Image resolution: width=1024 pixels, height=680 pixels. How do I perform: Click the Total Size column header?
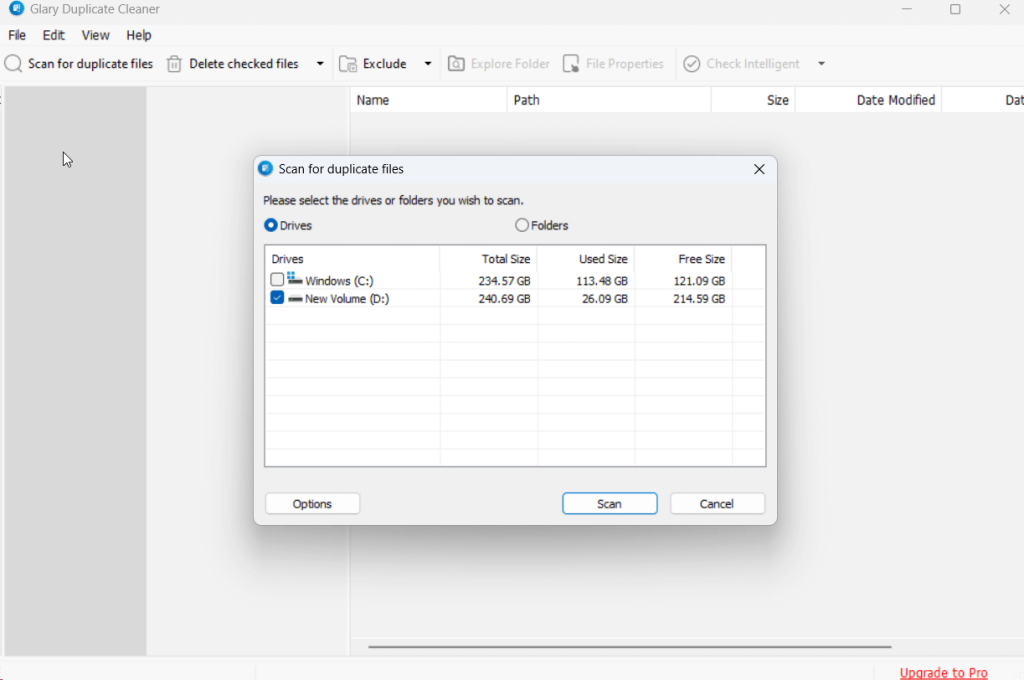point(488,259)
